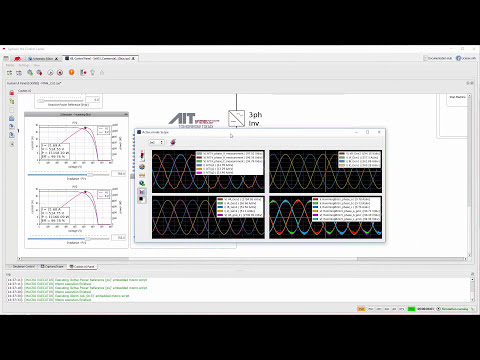The width and height of the screenshot is (480, 360).
Task: Click the second sidebar icon below the lock
Action: coord(12,101)
